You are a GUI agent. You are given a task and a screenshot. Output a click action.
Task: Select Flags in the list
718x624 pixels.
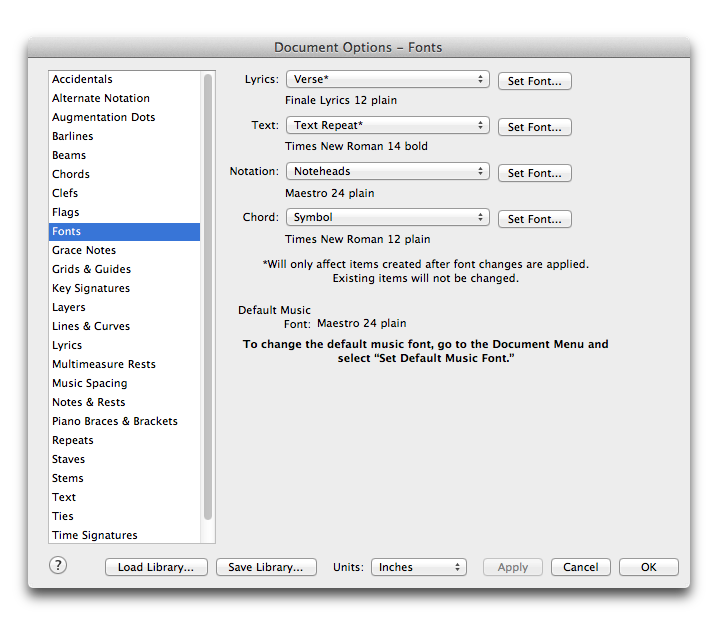124,212
